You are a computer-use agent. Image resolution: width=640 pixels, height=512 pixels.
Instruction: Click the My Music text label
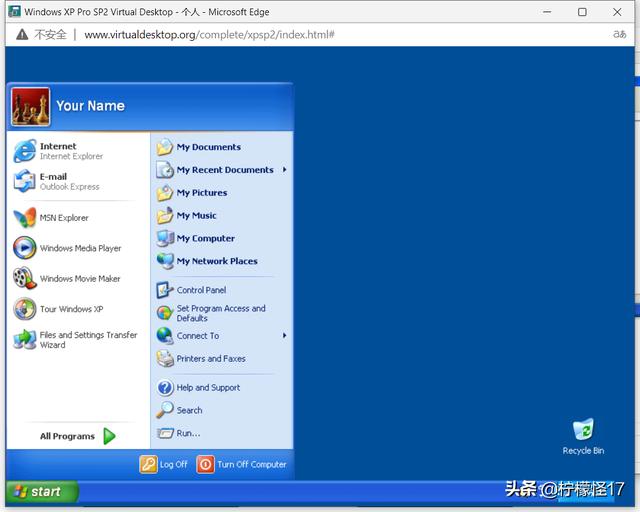point(196,216)
